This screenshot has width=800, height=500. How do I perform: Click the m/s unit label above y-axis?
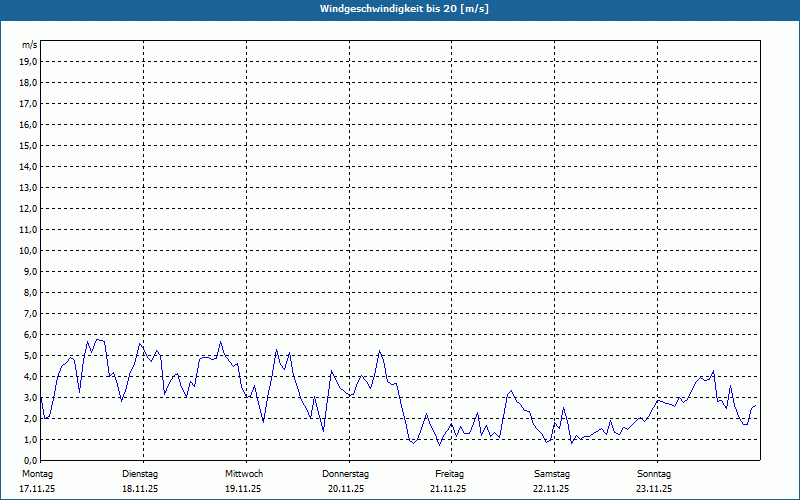(30, 45)
